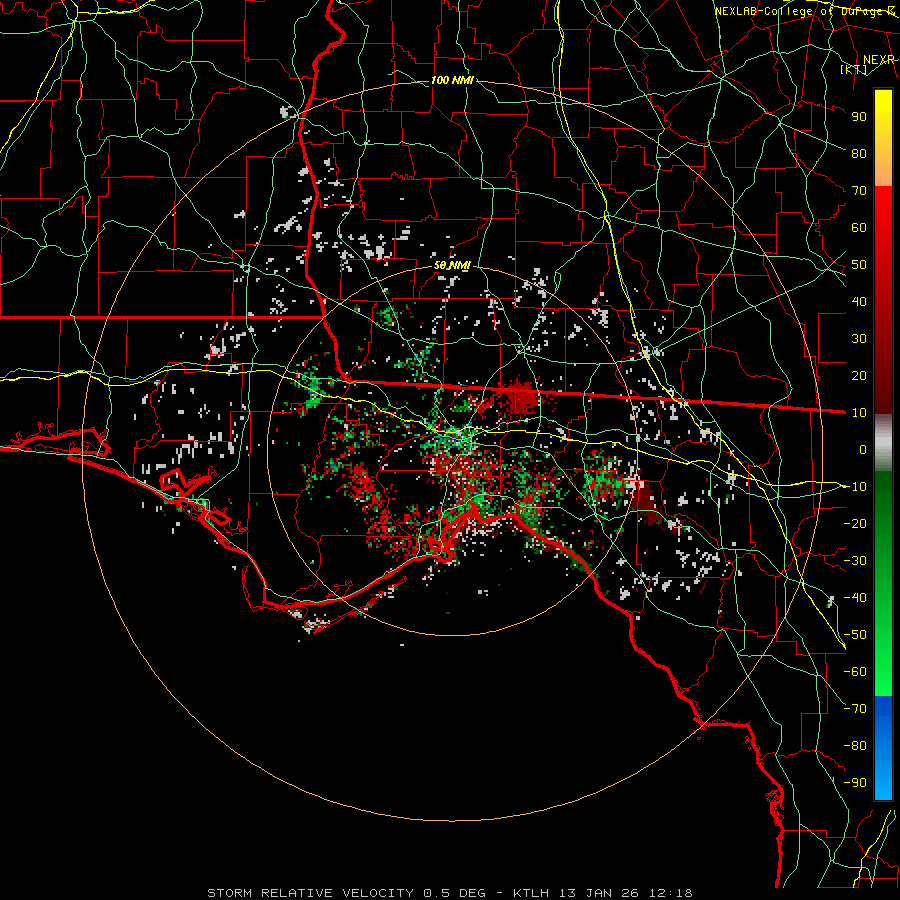The width and height of the screenshot is (900, 900).
Task: Click the gray zero-velocity segment of the color bar
Action: pos(883,443)
